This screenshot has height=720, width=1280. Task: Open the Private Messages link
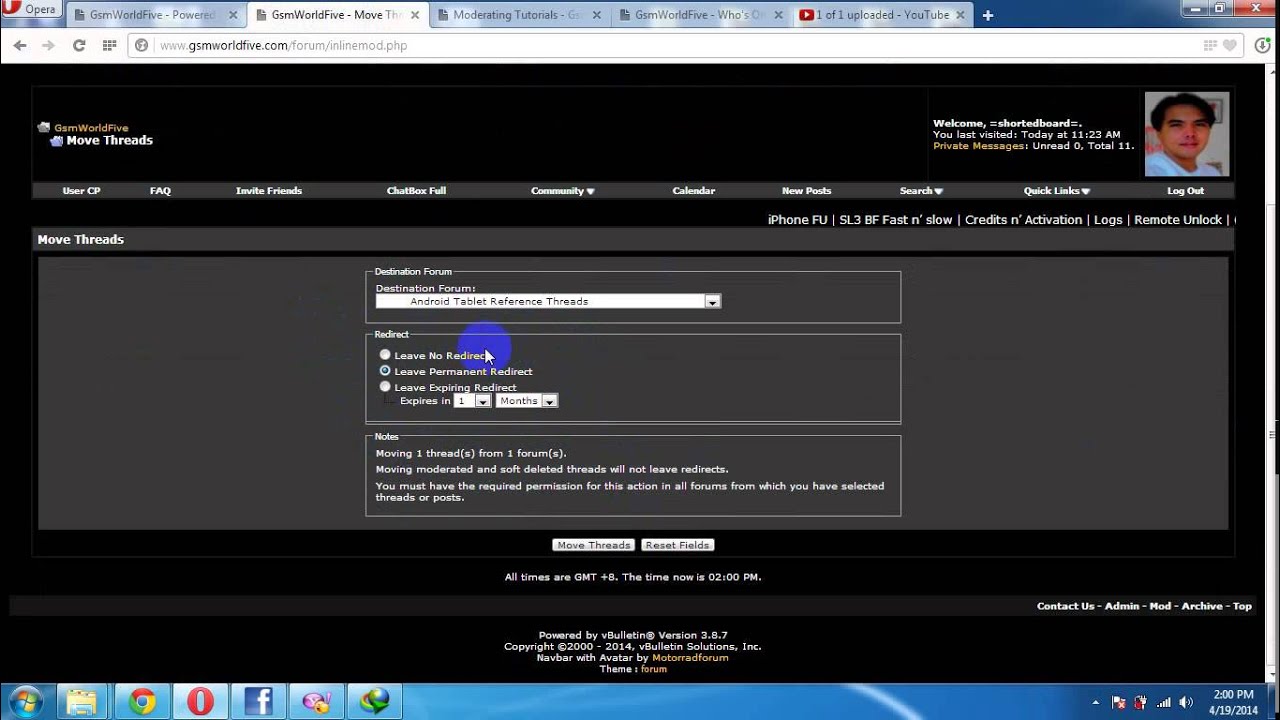(x=978, y=146)
